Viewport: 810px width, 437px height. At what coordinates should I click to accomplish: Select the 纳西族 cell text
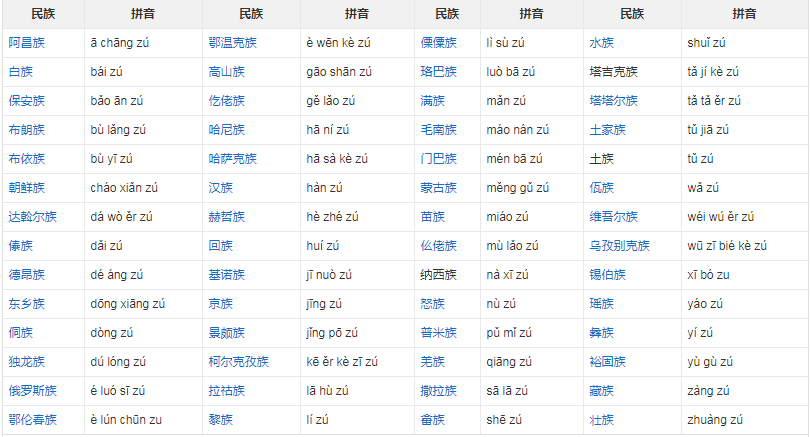click(x=439, y=275)
